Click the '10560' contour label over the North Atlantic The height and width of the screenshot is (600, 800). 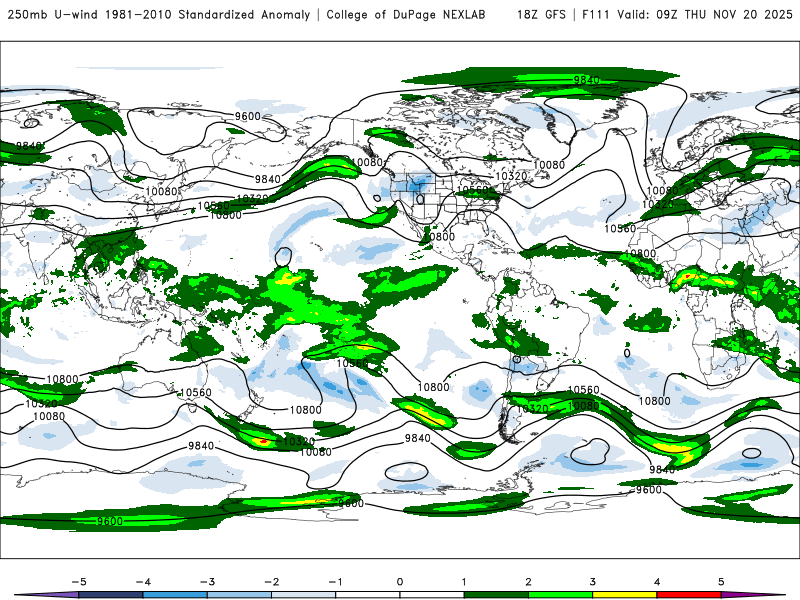coord(620,229)
